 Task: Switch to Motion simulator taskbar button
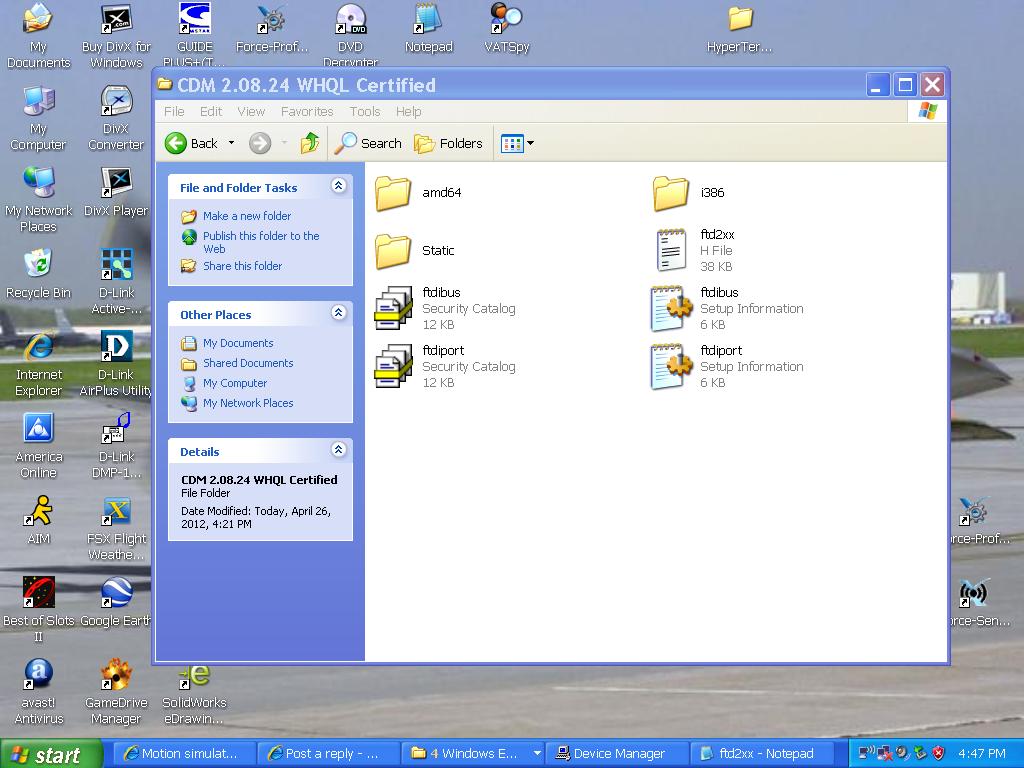pyautogui.click(x=185, y=754)
